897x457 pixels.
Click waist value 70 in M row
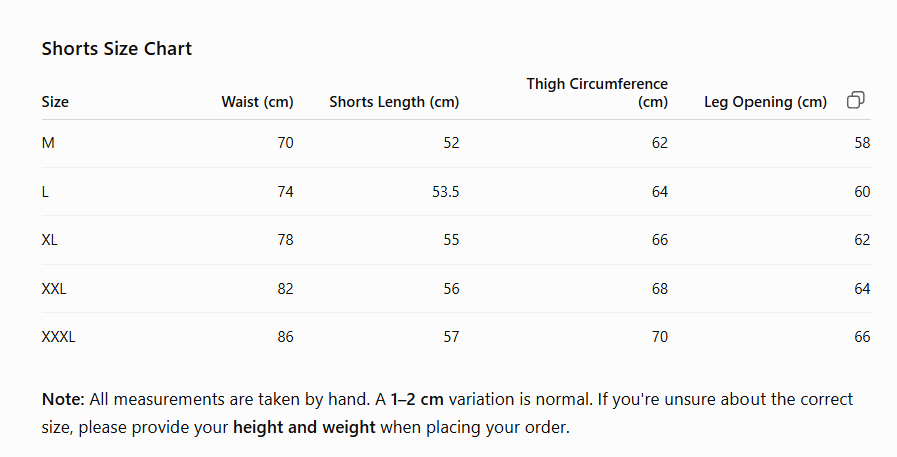point(285,143)
